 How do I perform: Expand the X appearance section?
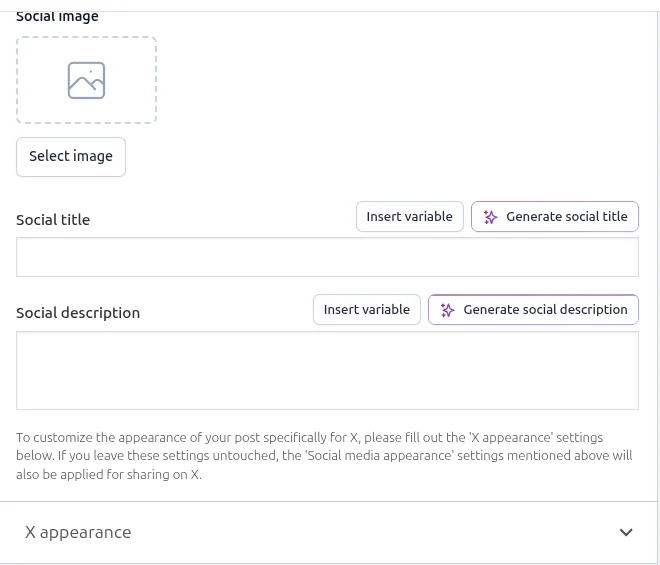pyautogui.click(x=328, y=532)
